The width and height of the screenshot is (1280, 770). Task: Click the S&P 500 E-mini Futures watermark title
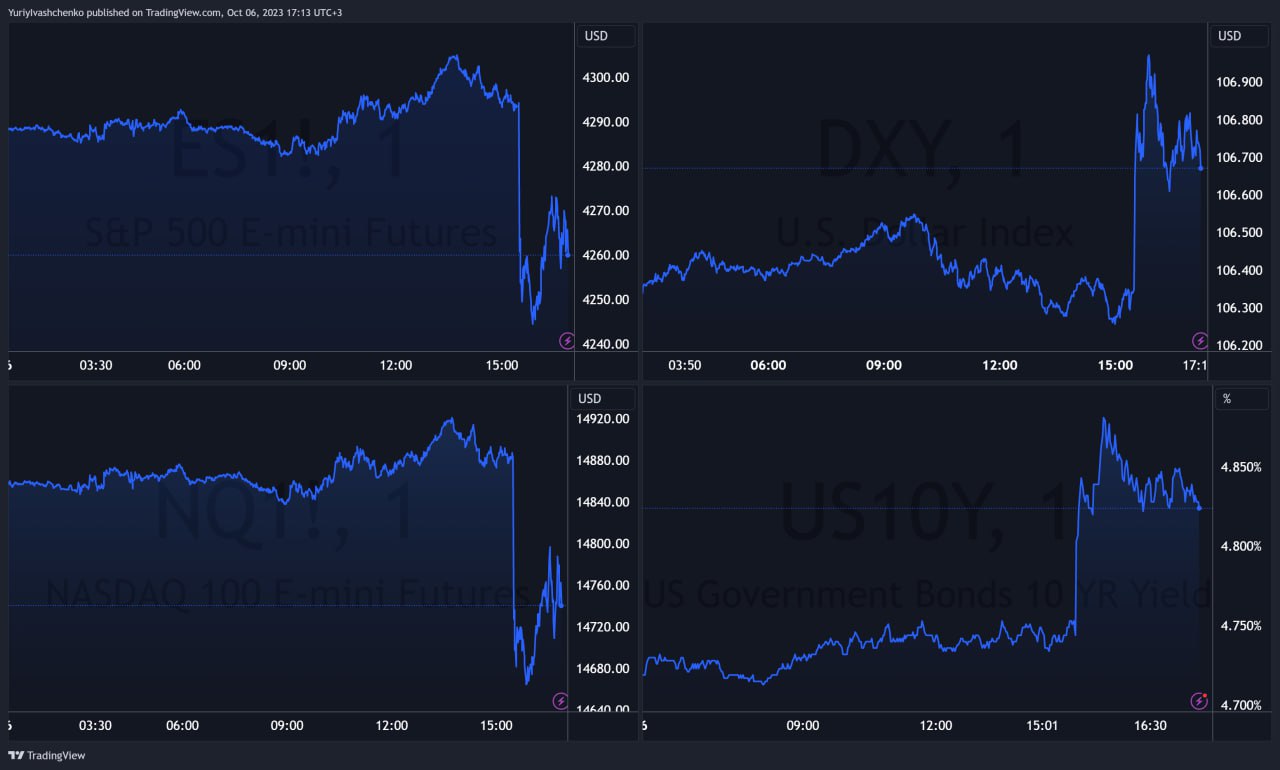[x=290, y=234]
